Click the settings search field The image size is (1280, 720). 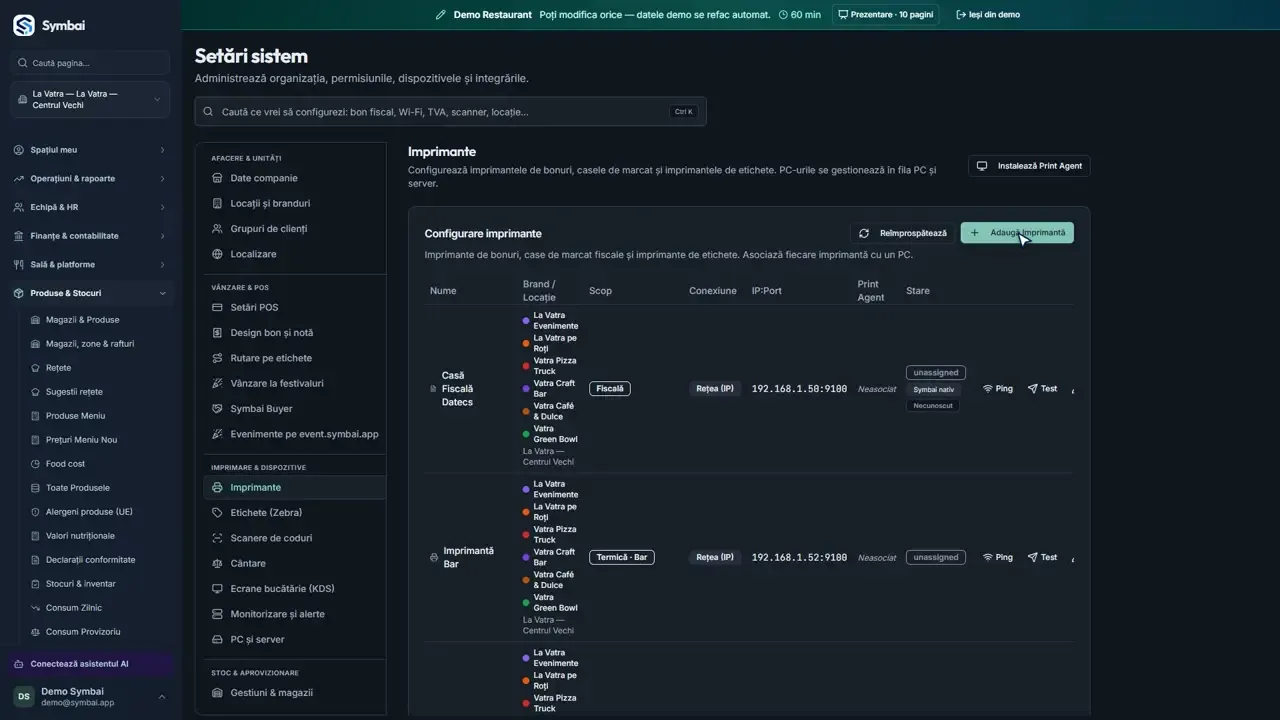450,112
